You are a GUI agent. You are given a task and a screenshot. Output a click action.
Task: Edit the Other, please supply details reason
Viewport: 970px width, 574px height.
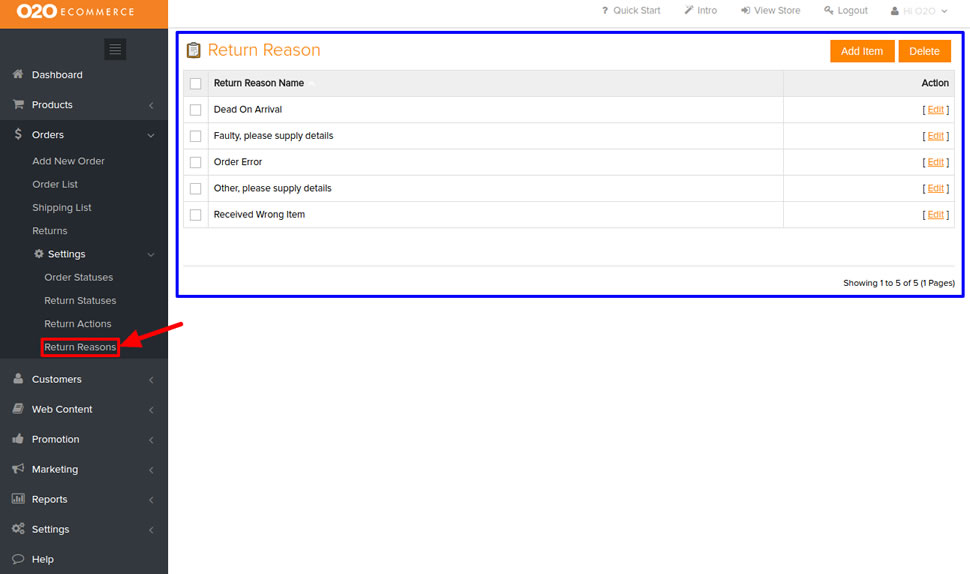pos(935,189)
